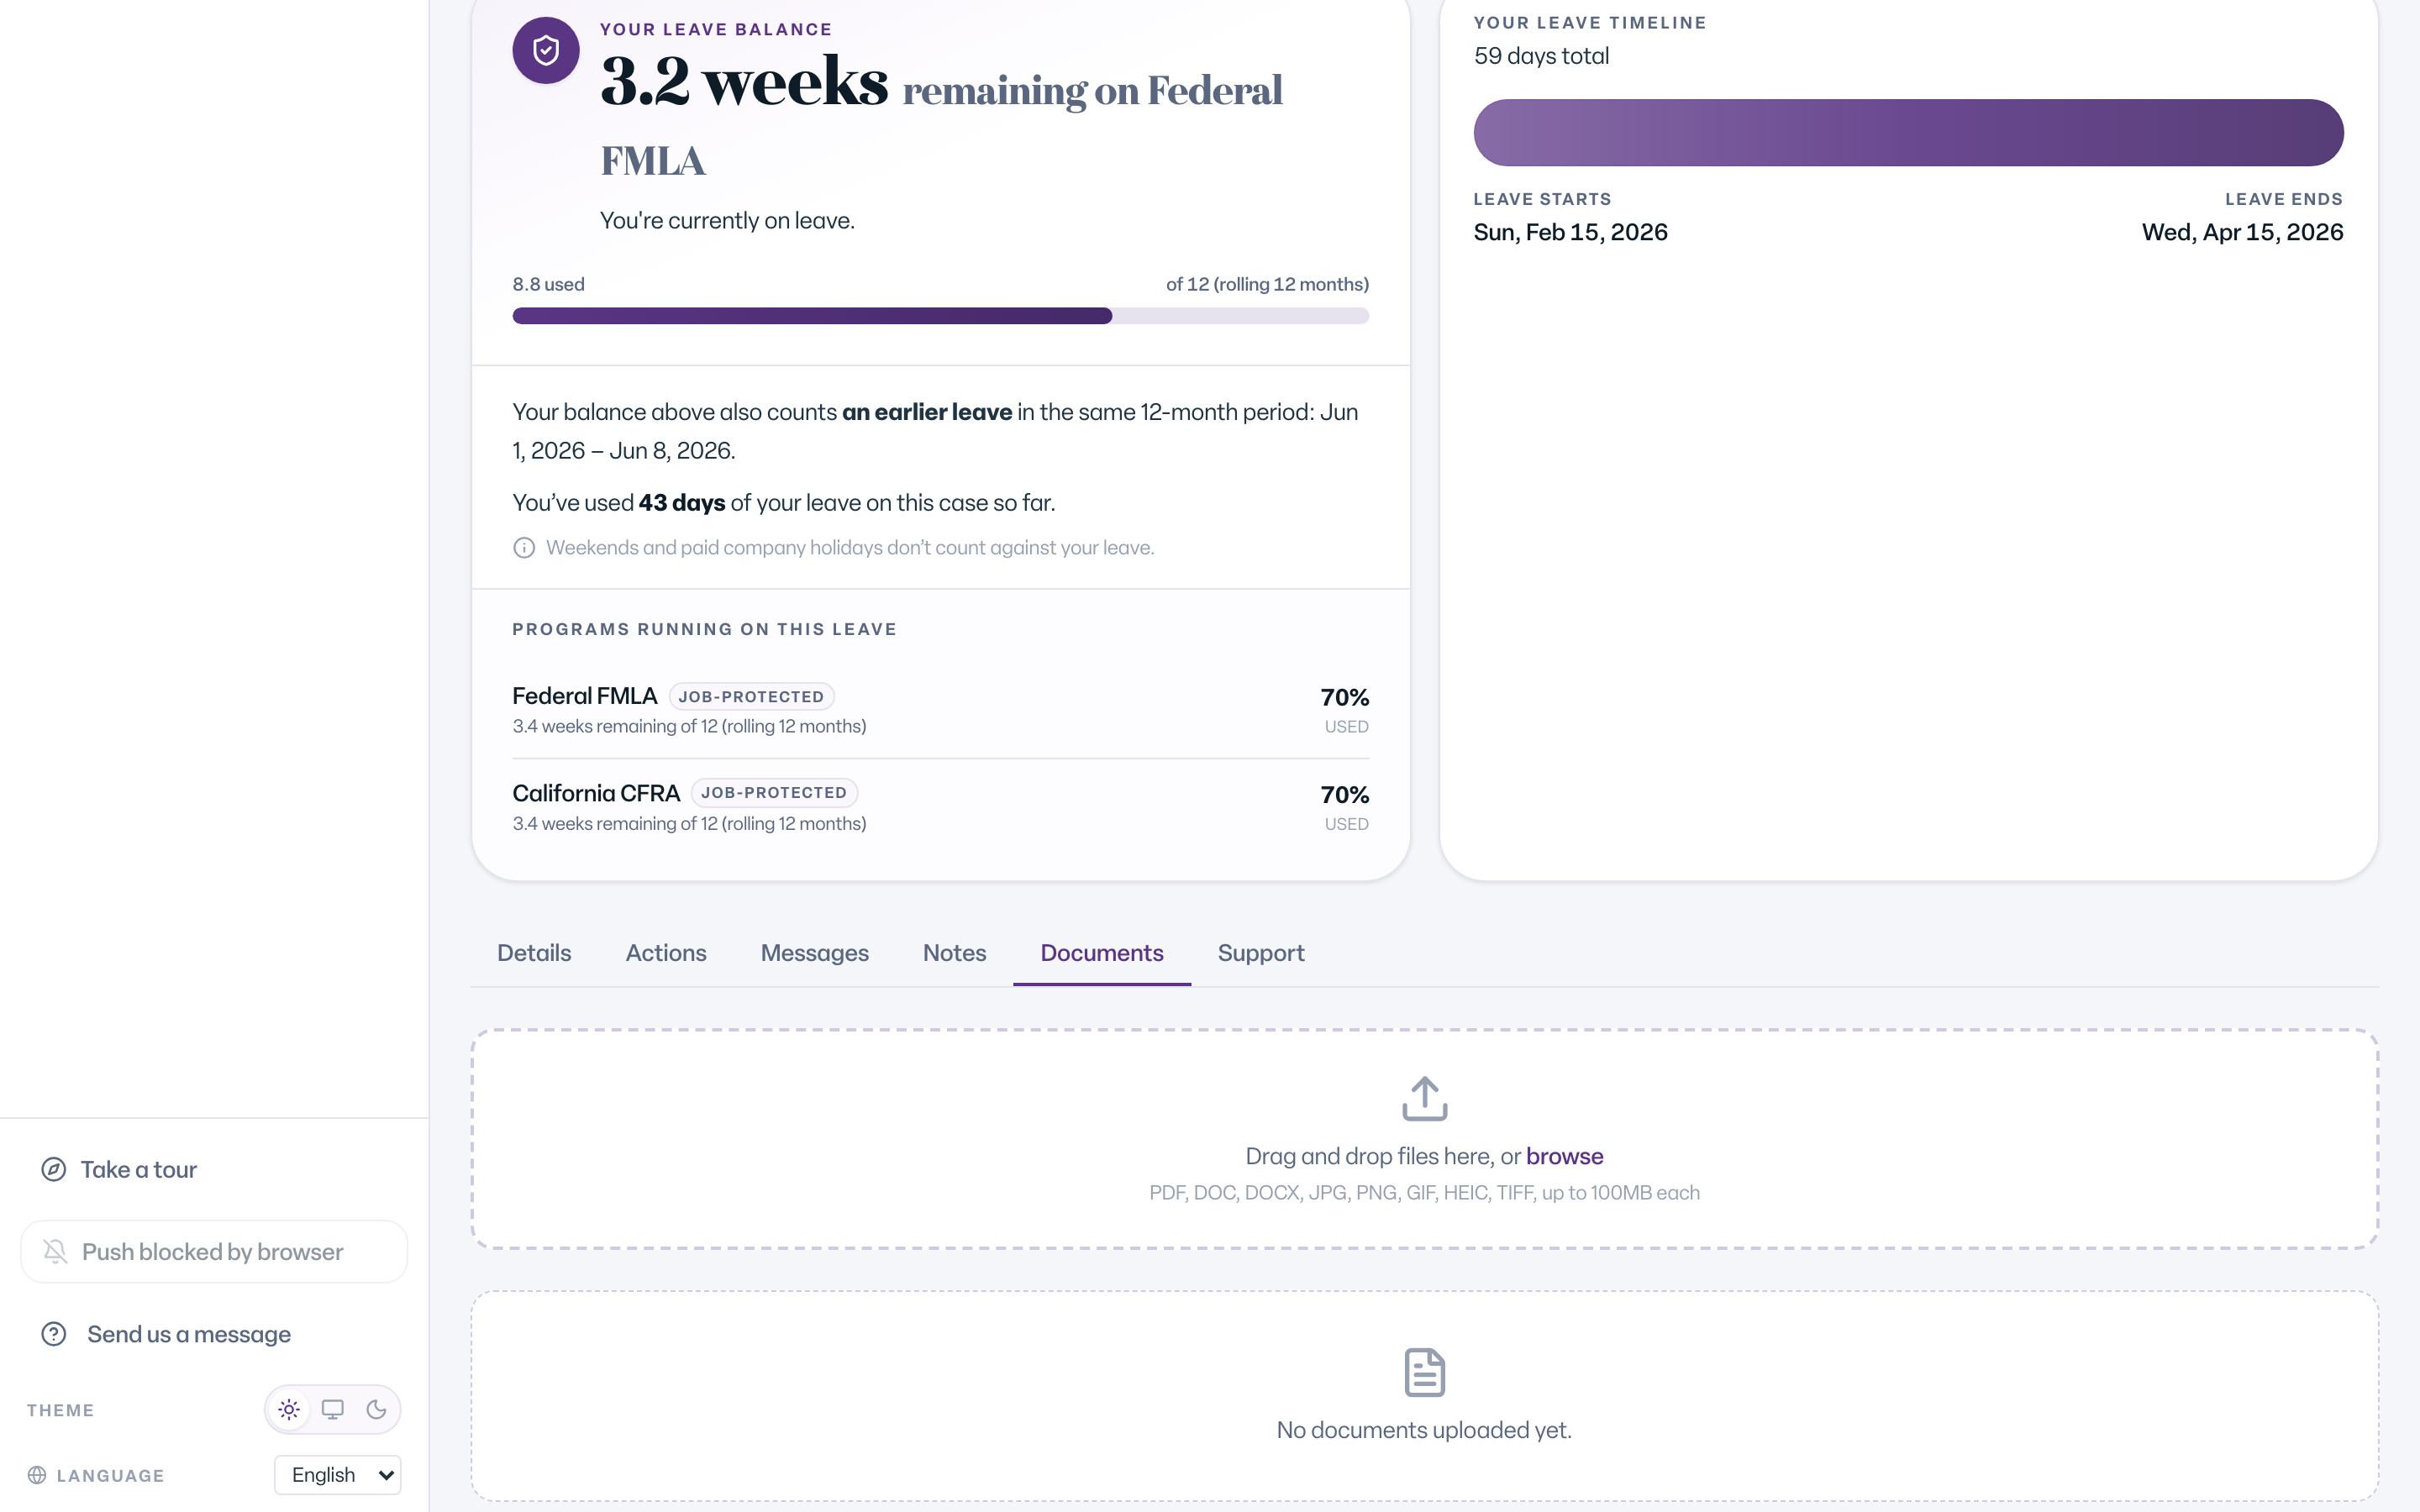This screenshot has height=1512, width=2420.
Task: Click the compass icon beside Take a tour
Action: point(54,1169)
